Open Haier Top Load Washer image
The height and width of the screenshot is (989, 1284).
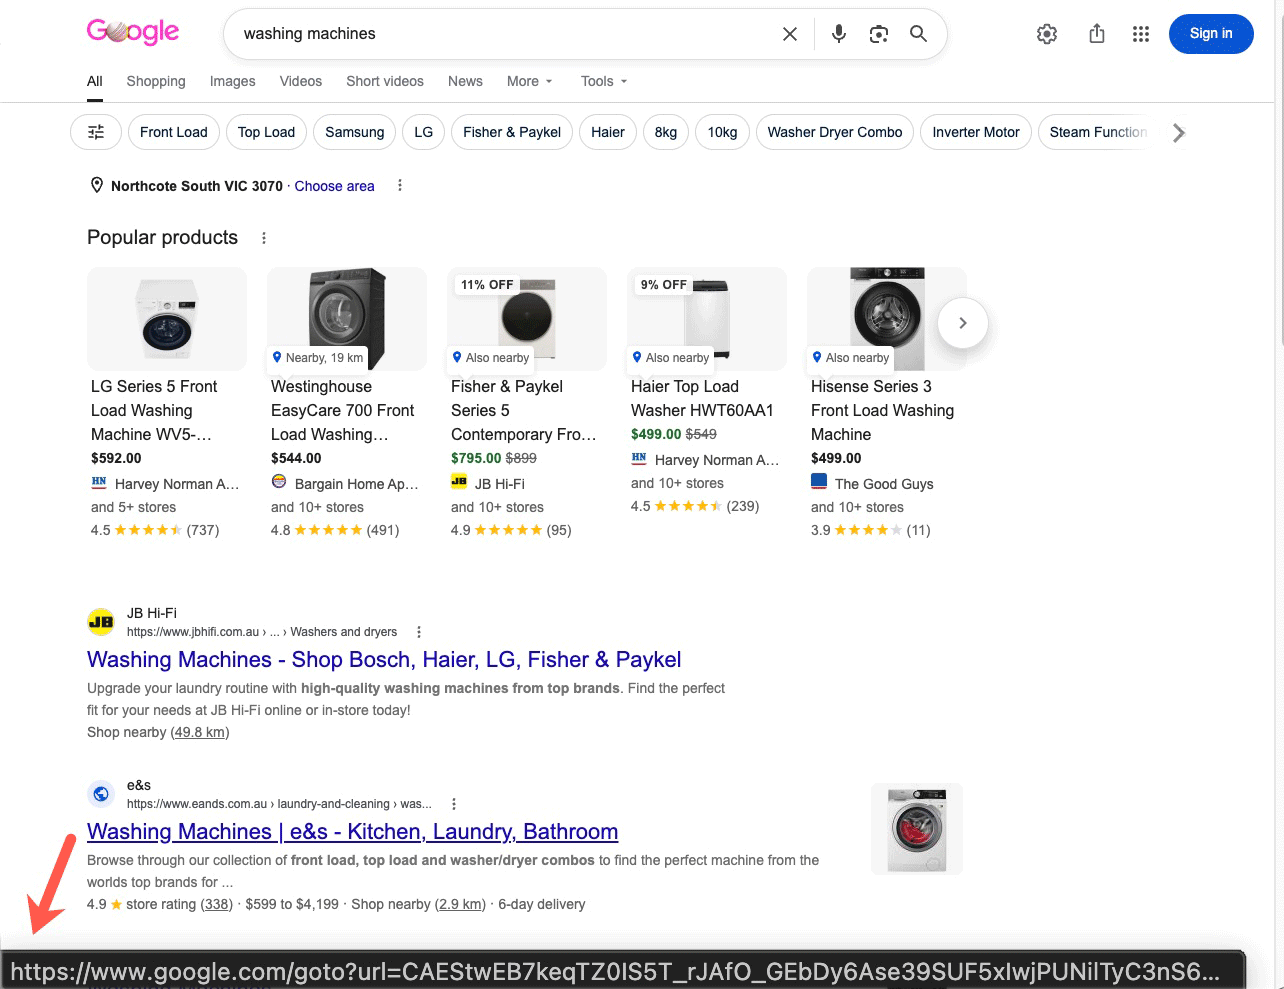coord(707,319)
